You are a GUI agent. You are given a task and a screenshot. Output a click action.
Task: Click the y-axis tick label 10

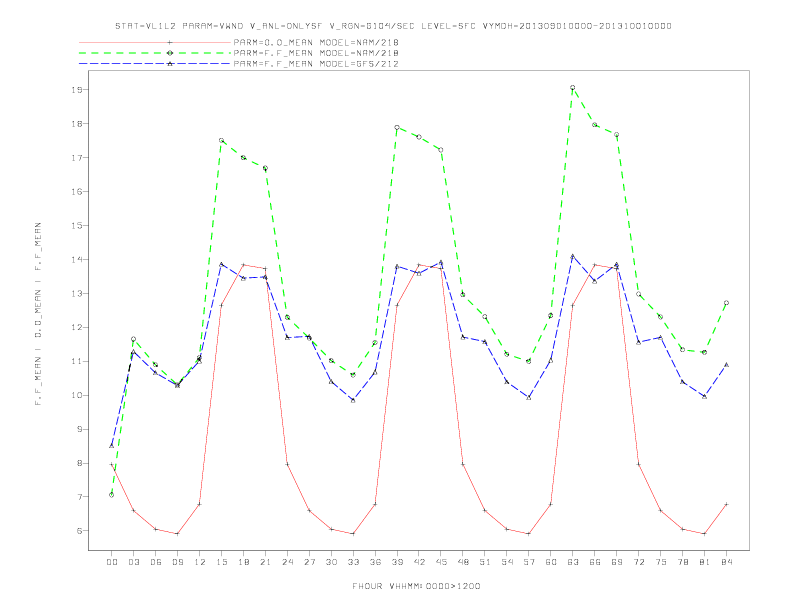pyautogui.click(x=77, y=395)
